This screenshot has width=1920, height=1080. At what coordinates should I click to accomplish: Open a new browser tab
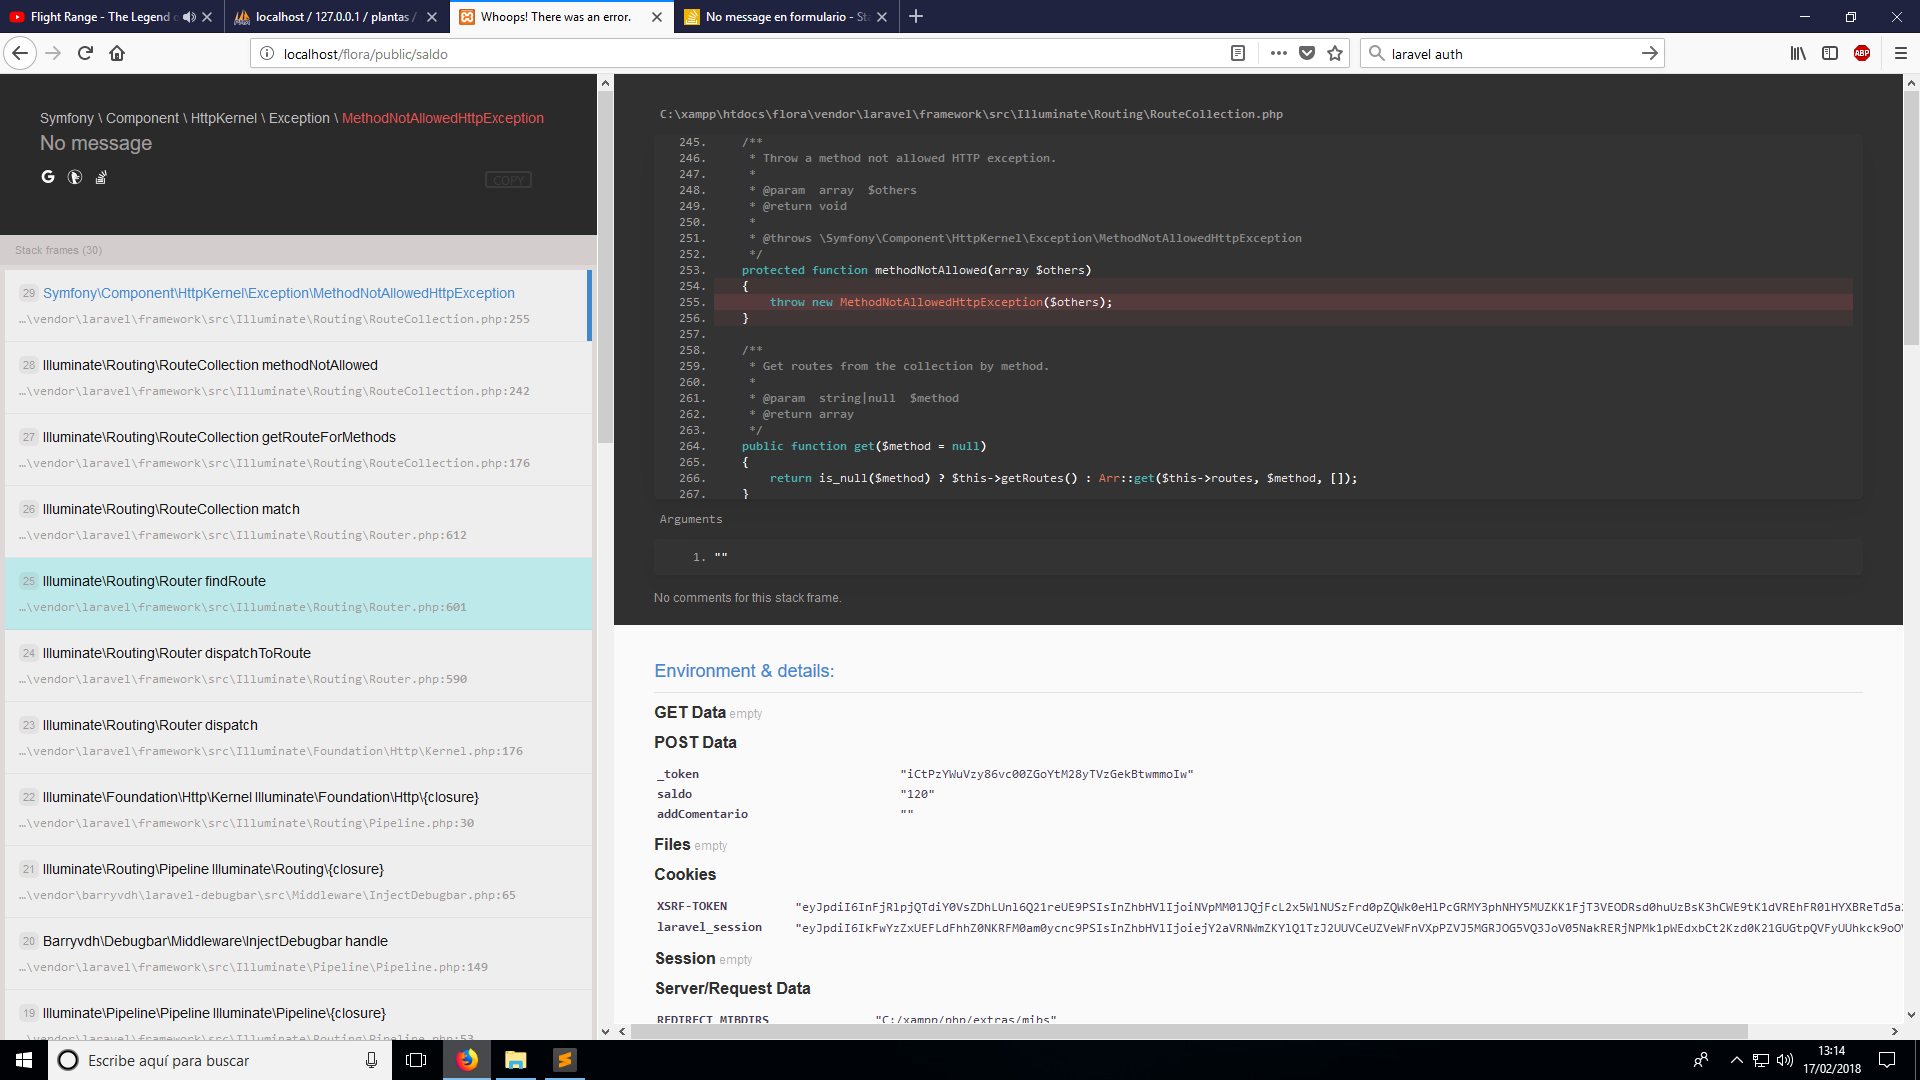916,17
